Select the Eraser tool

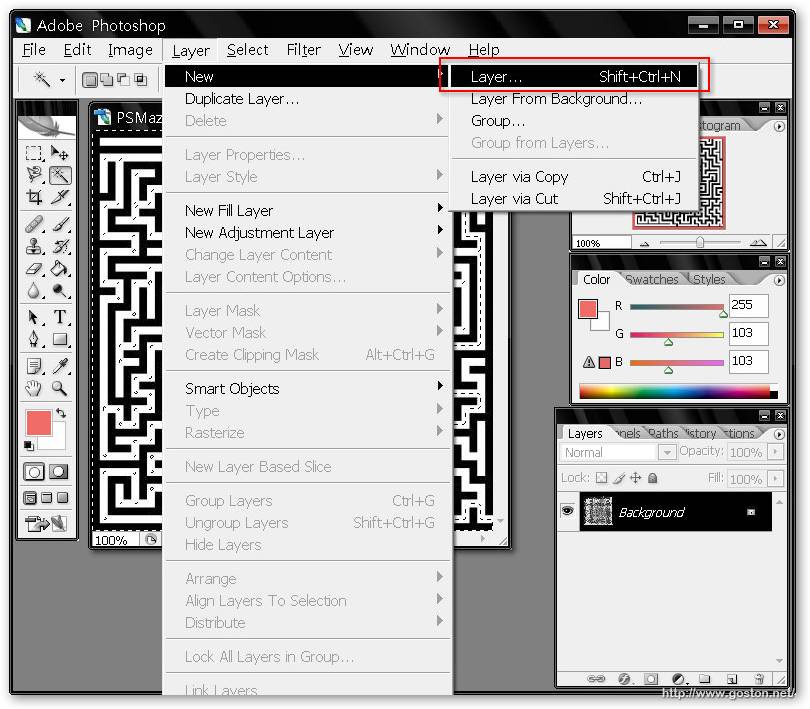[x=34, y=269]
